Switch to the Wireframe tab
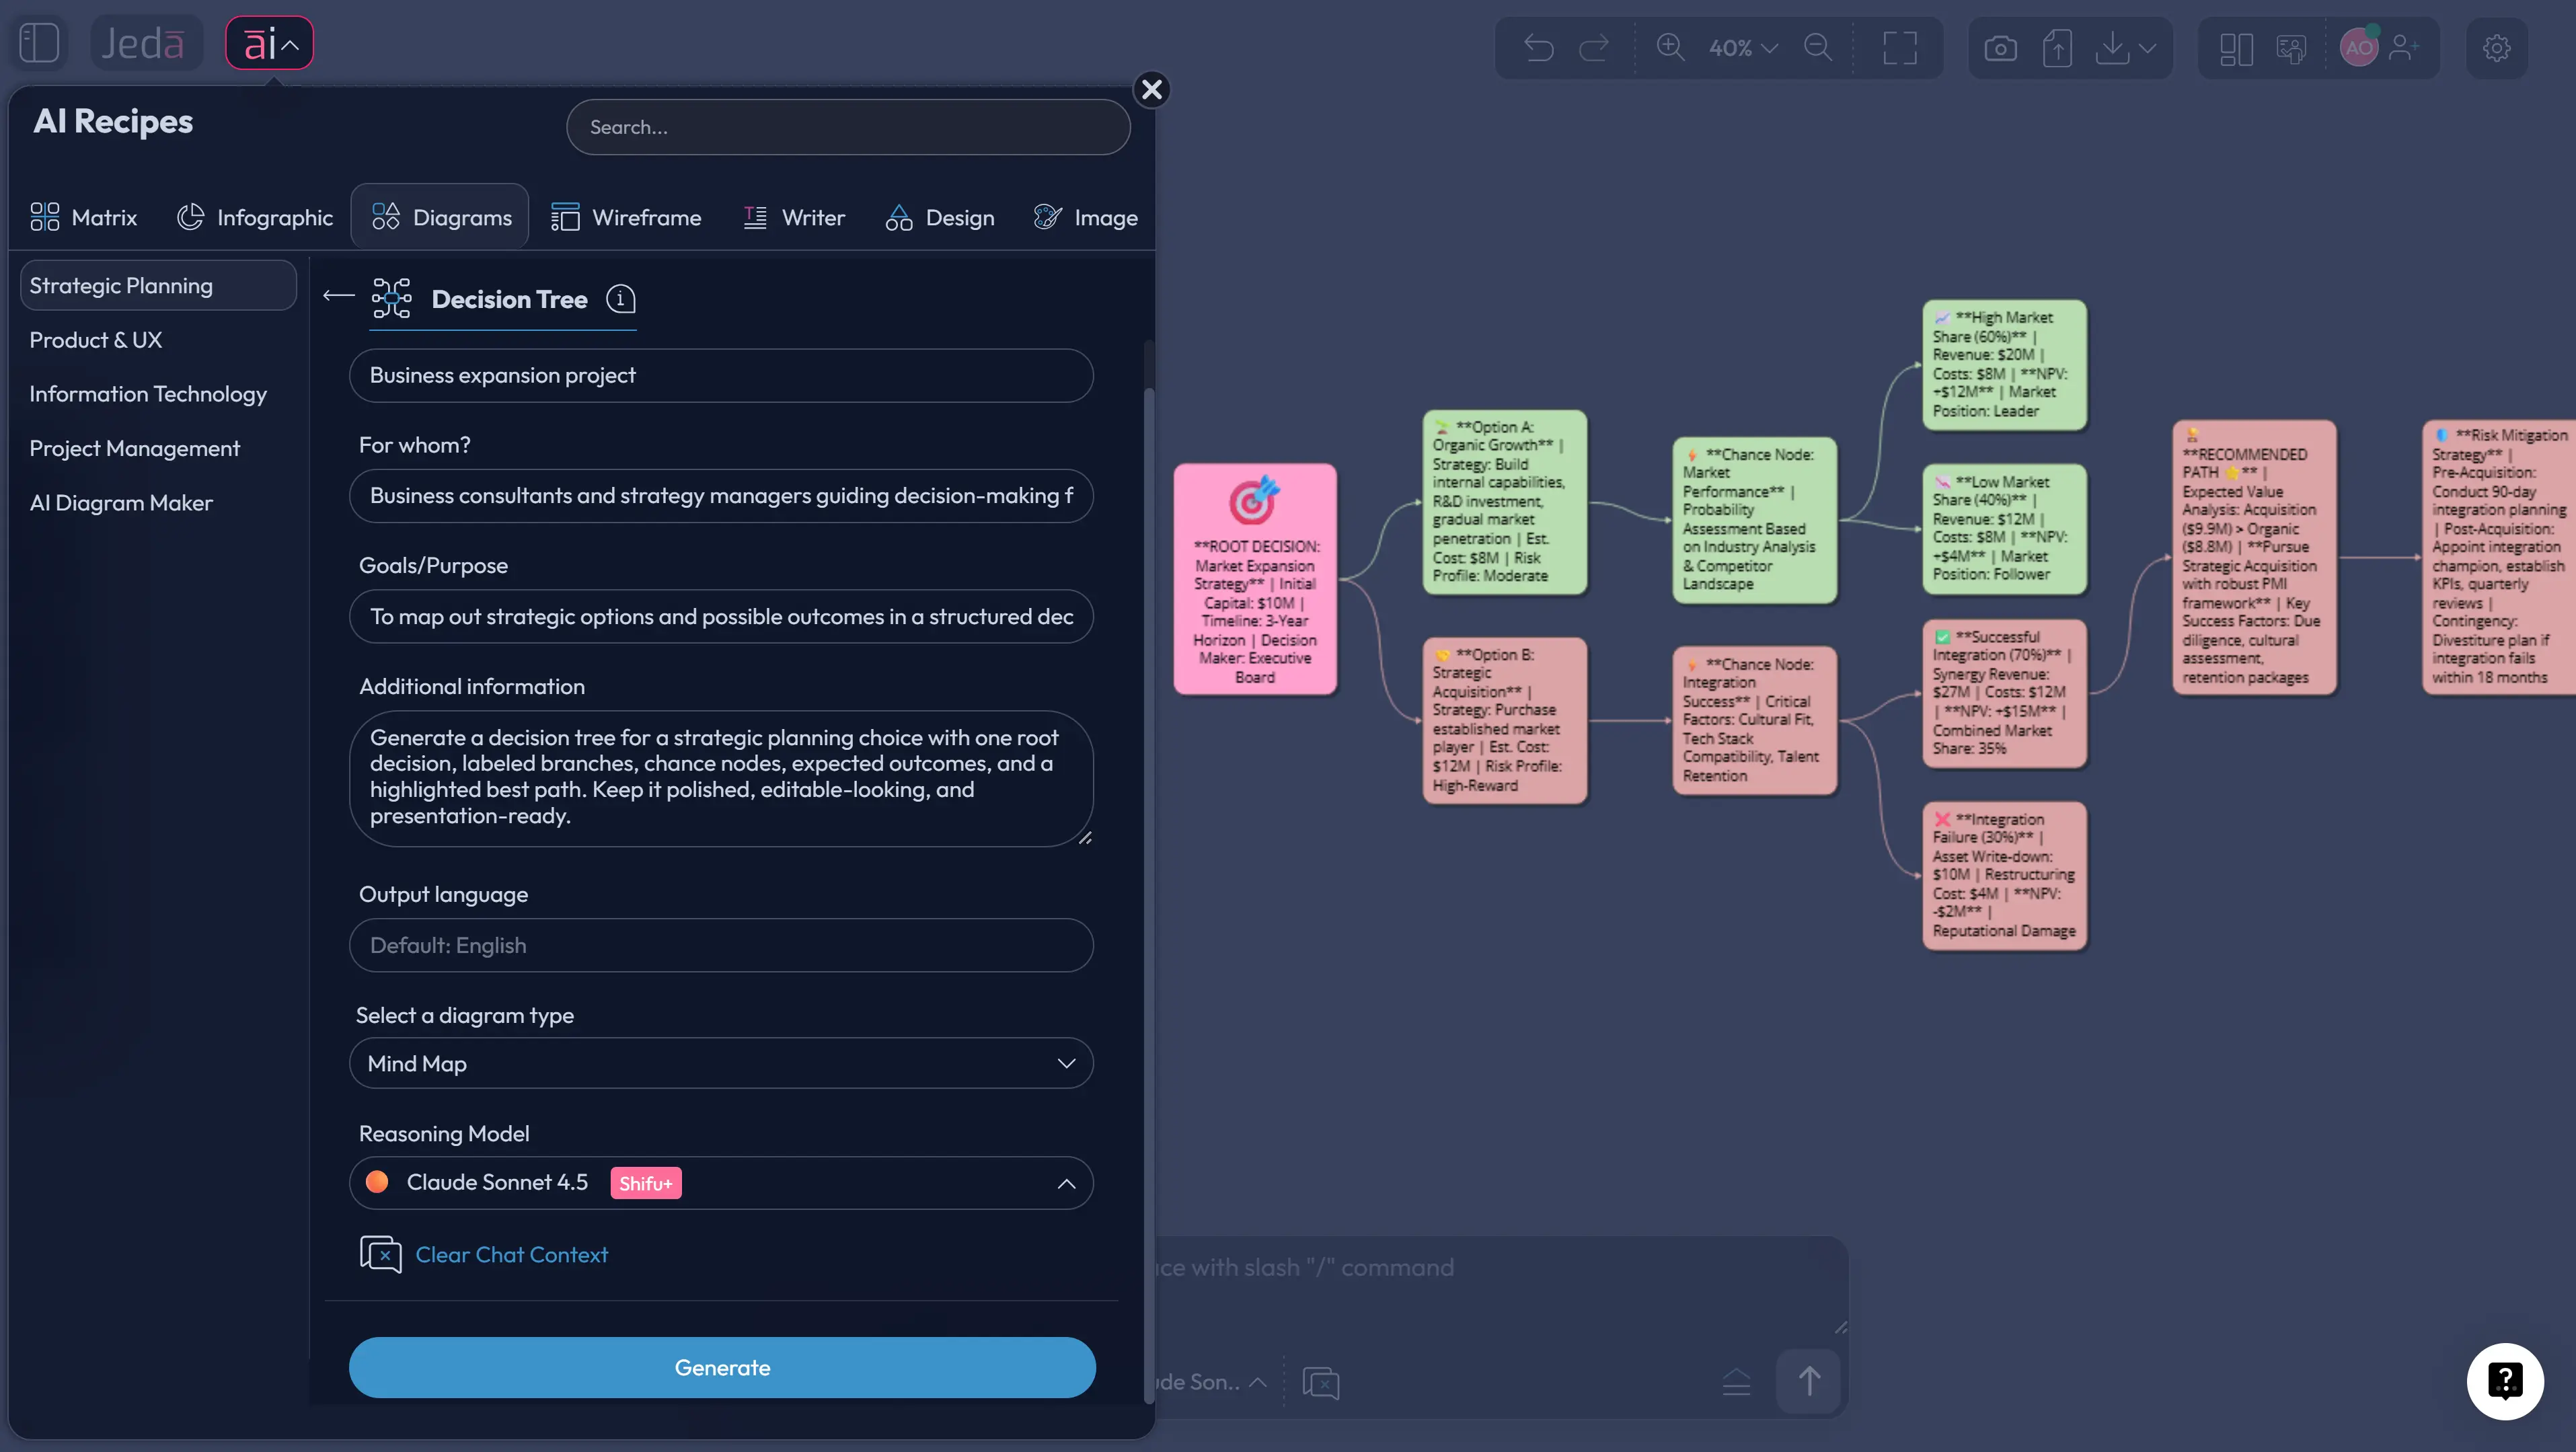The image size is (2576, 1452). (626, 217)
